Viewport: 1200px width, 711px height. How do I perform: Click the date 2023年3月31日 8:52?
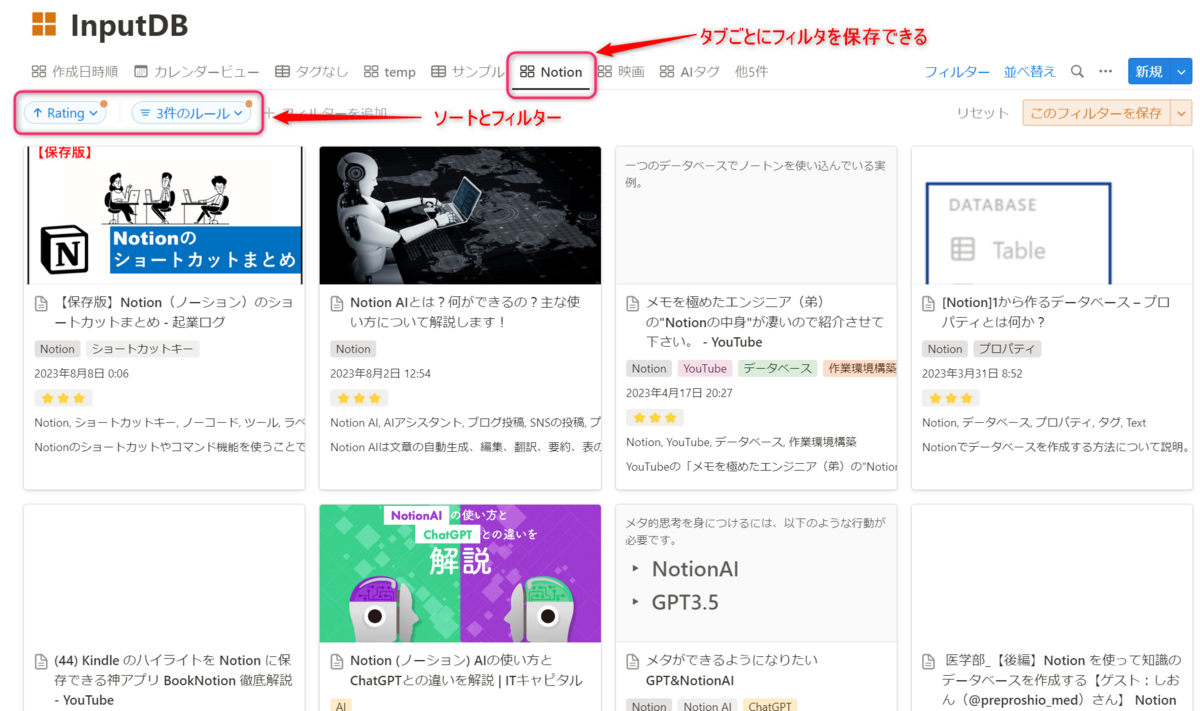tap(972, 374)
